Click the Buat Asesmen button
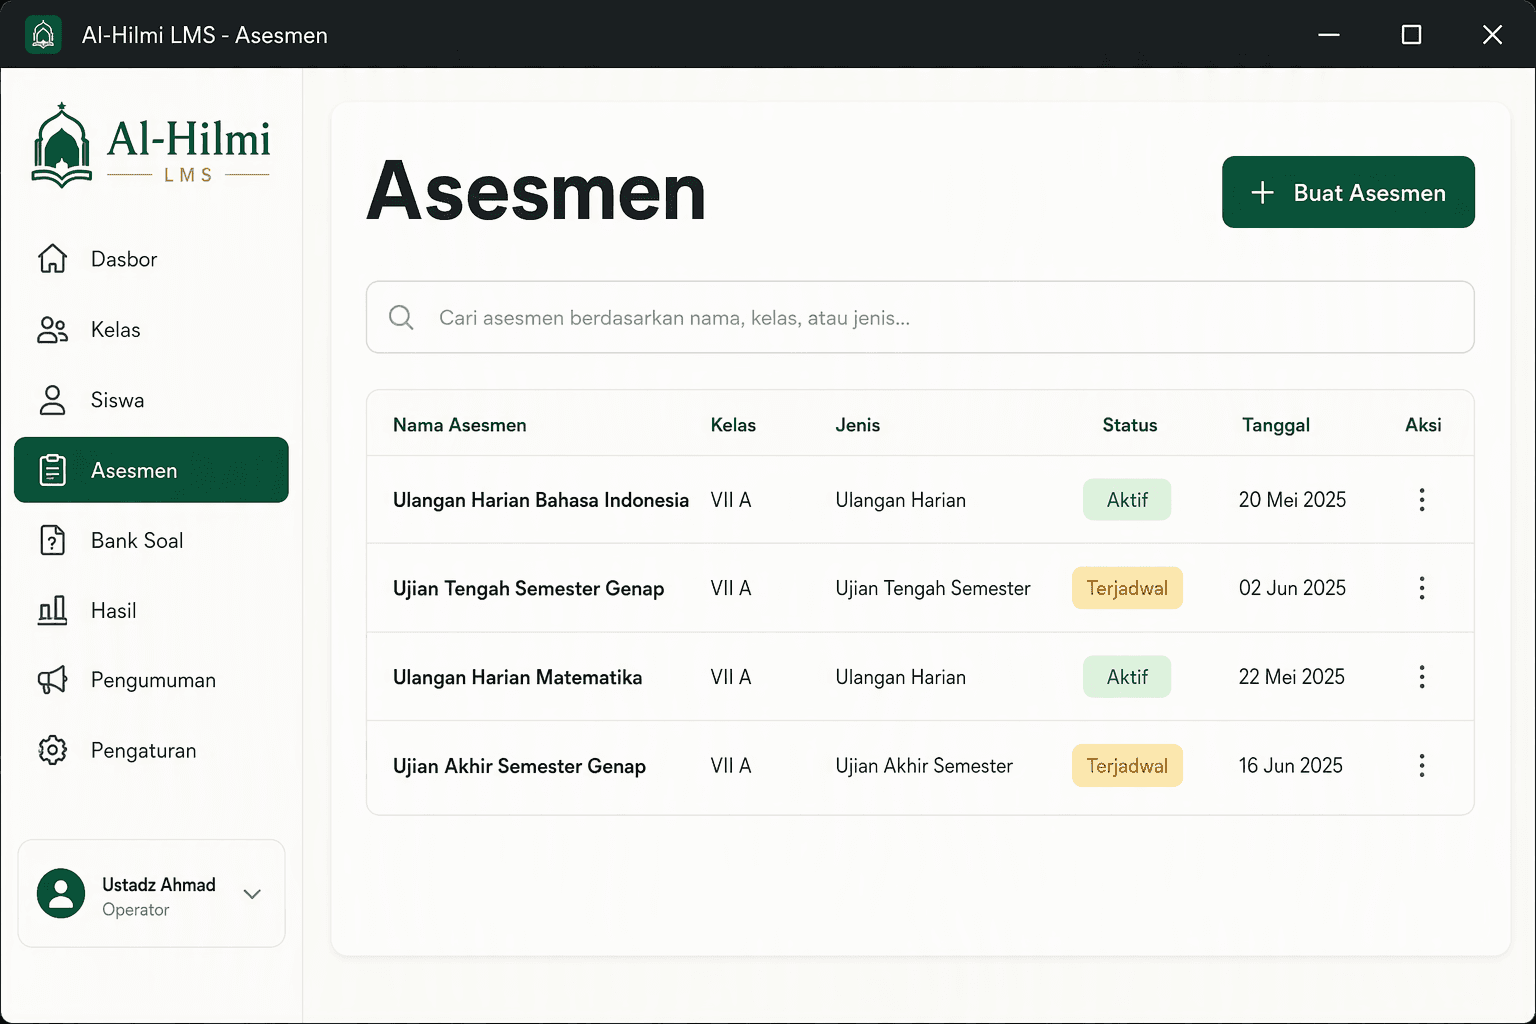The image size is (1536, 1024). click(1348, 192)
